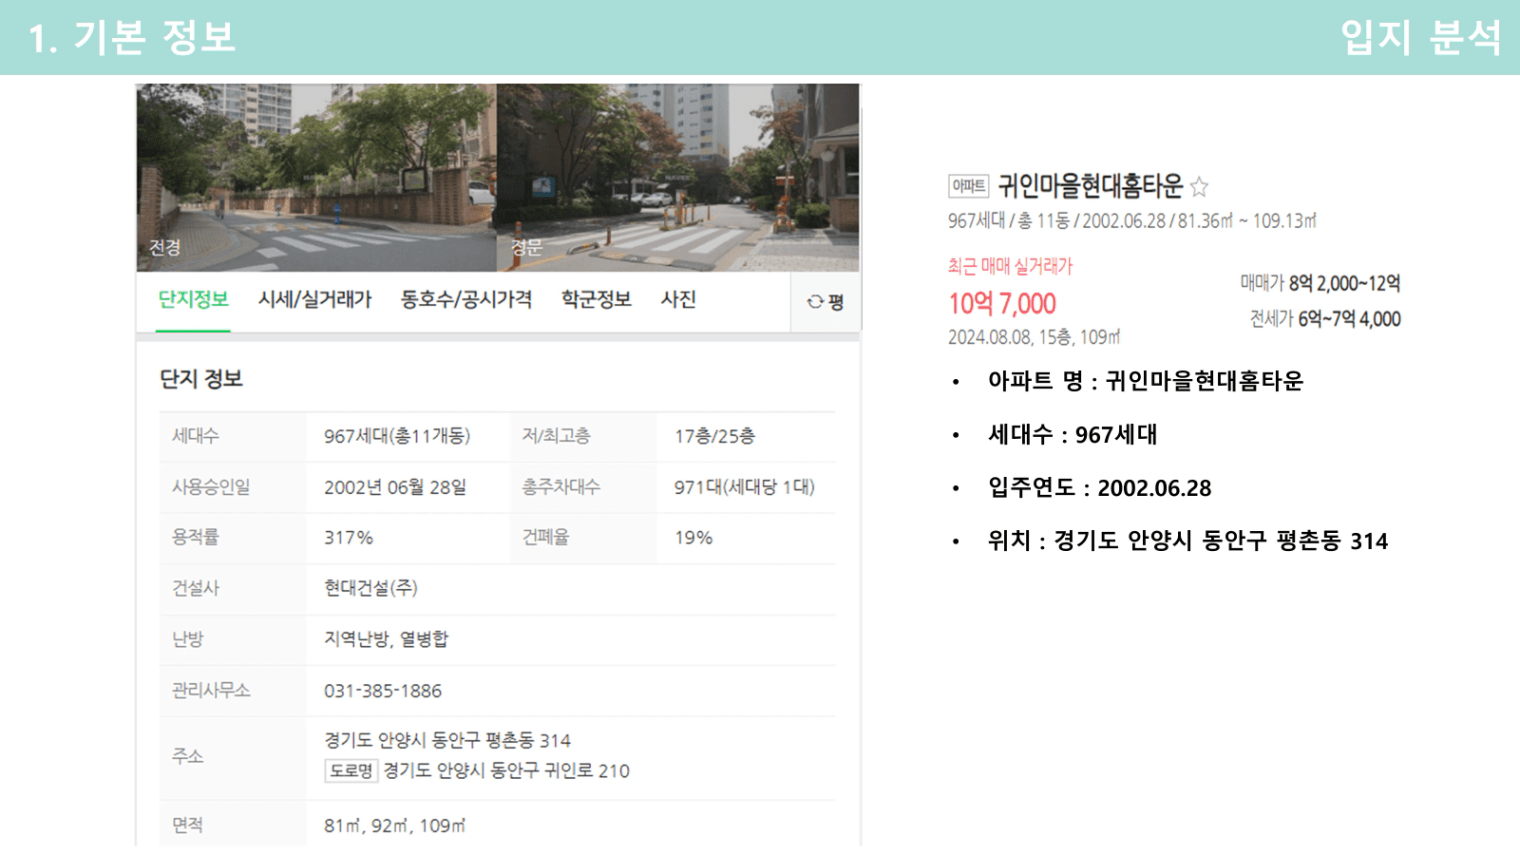Click the 도로명 address label
1520x855 pixels.
(x=351, y=771)
